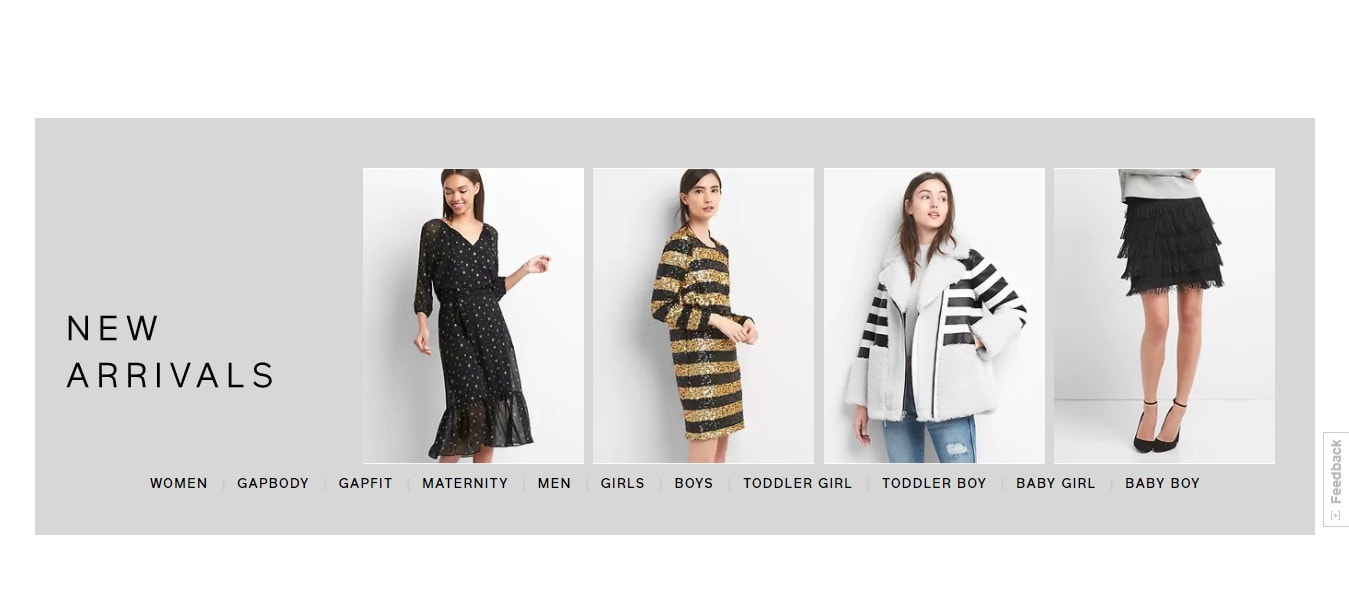Browse Maternity new arrivals

click(465, 483)
